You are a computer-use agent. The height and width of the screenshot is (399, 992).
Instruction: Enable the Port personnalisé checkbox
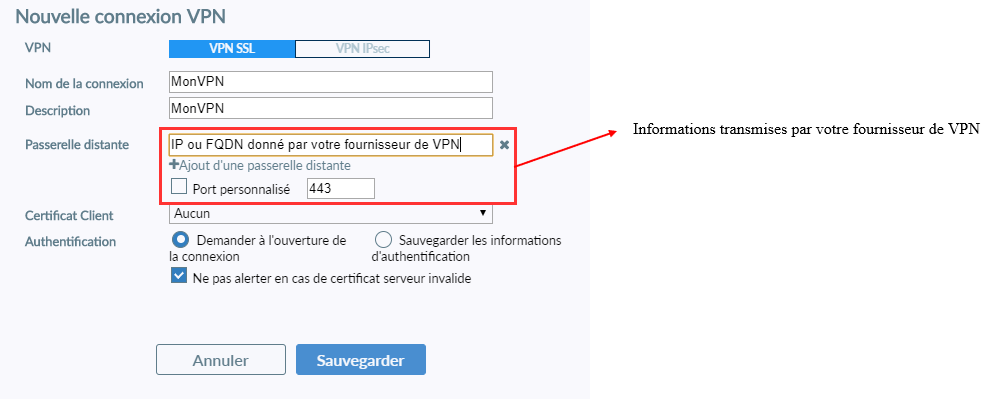[x=179, y=186]
